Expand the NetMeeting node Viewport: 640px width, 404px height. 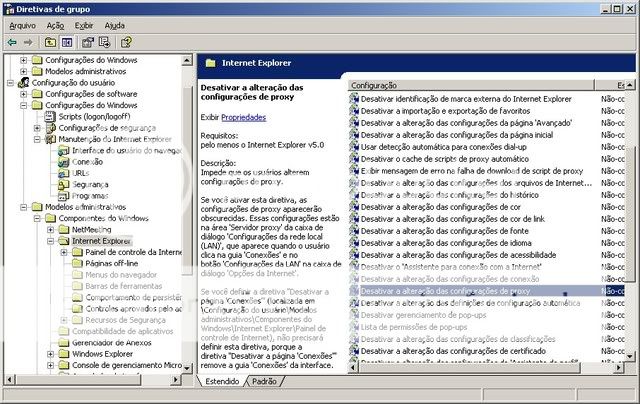pos(51,230)
